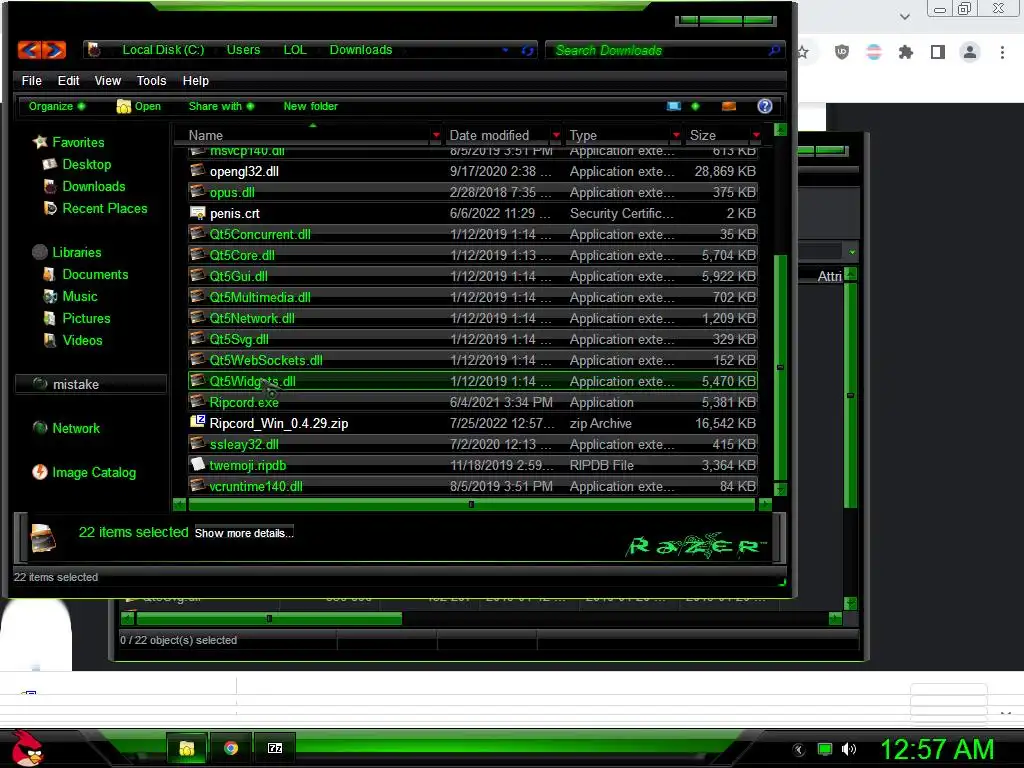
Task: Click the striped flag extension icon
Action: coord(874,52)
